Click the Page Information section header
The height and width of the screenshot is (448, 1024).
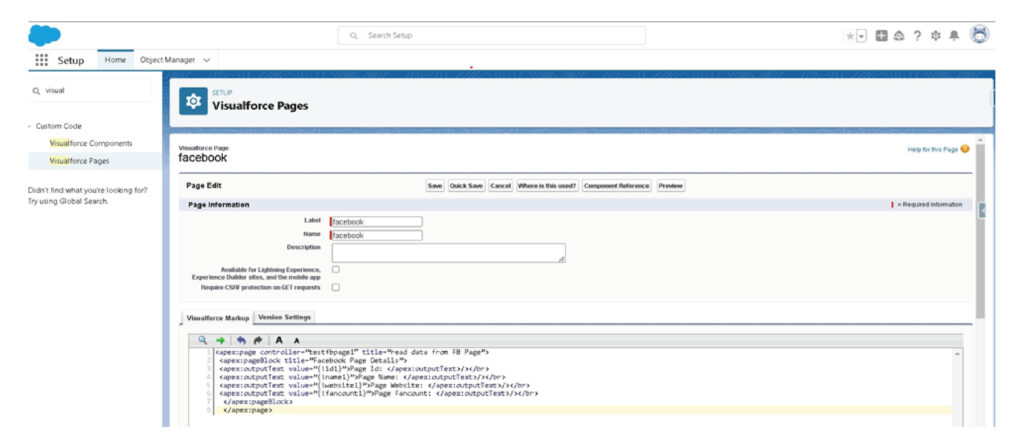click(x=575, y=205)
